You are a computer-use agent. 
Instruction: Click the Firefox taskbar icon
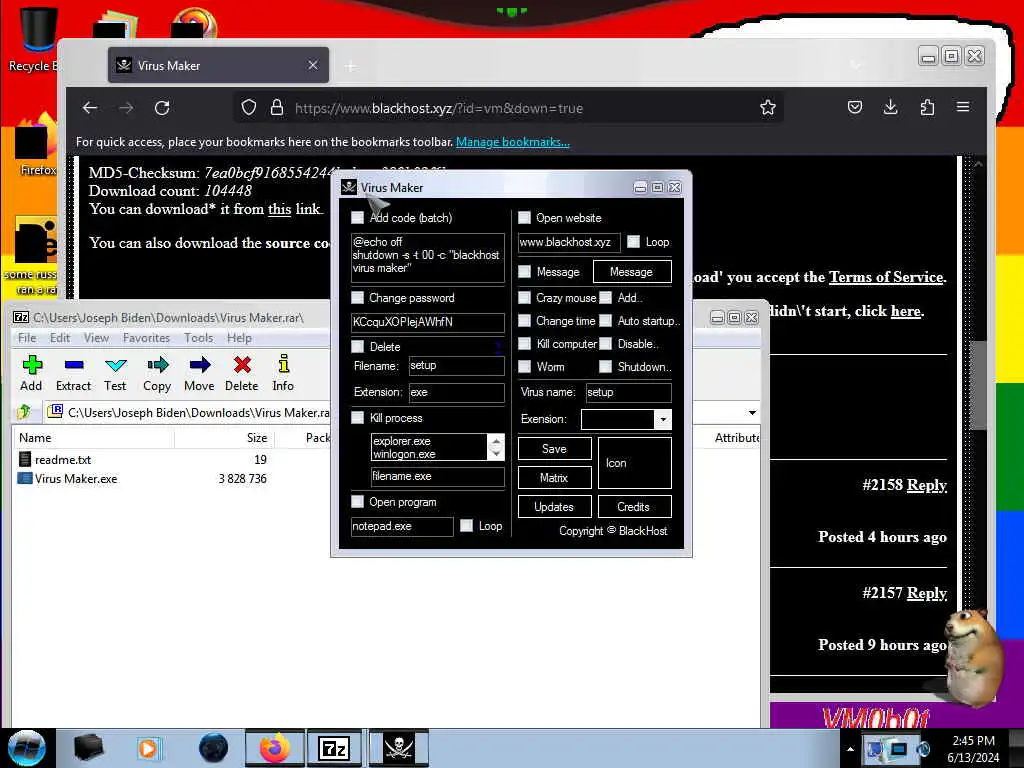click(x=274, y=748)
